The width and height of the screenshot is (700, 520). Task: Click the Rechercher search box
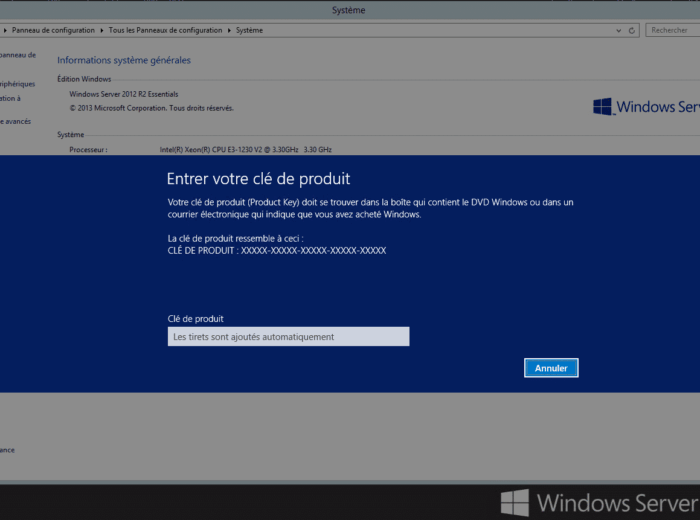pyautogui.click(x=672, y=30)
